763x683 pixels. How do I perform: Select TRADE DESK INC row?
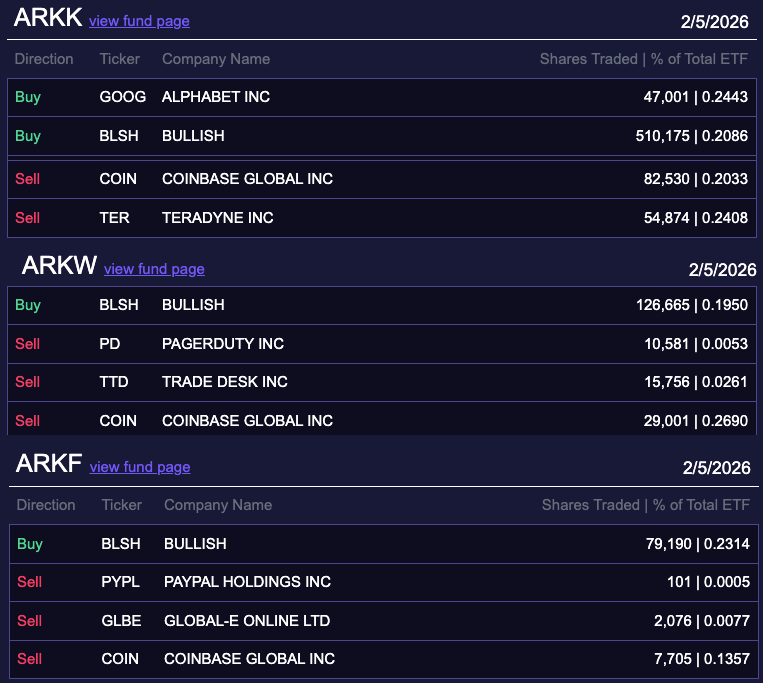(x=225, y=382)
